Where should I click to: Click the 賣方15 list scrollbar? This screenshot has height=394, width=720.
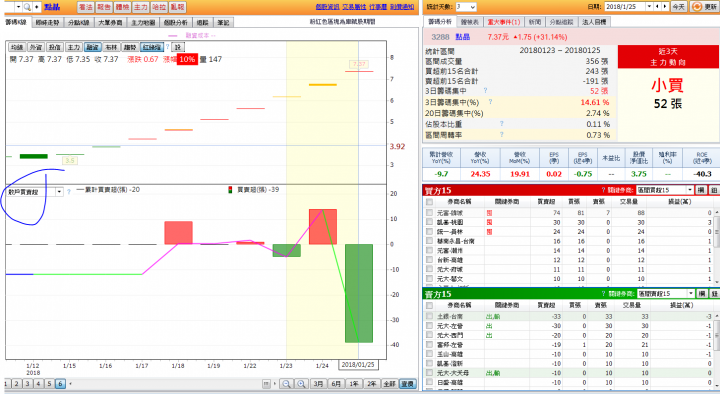(717, 351)
